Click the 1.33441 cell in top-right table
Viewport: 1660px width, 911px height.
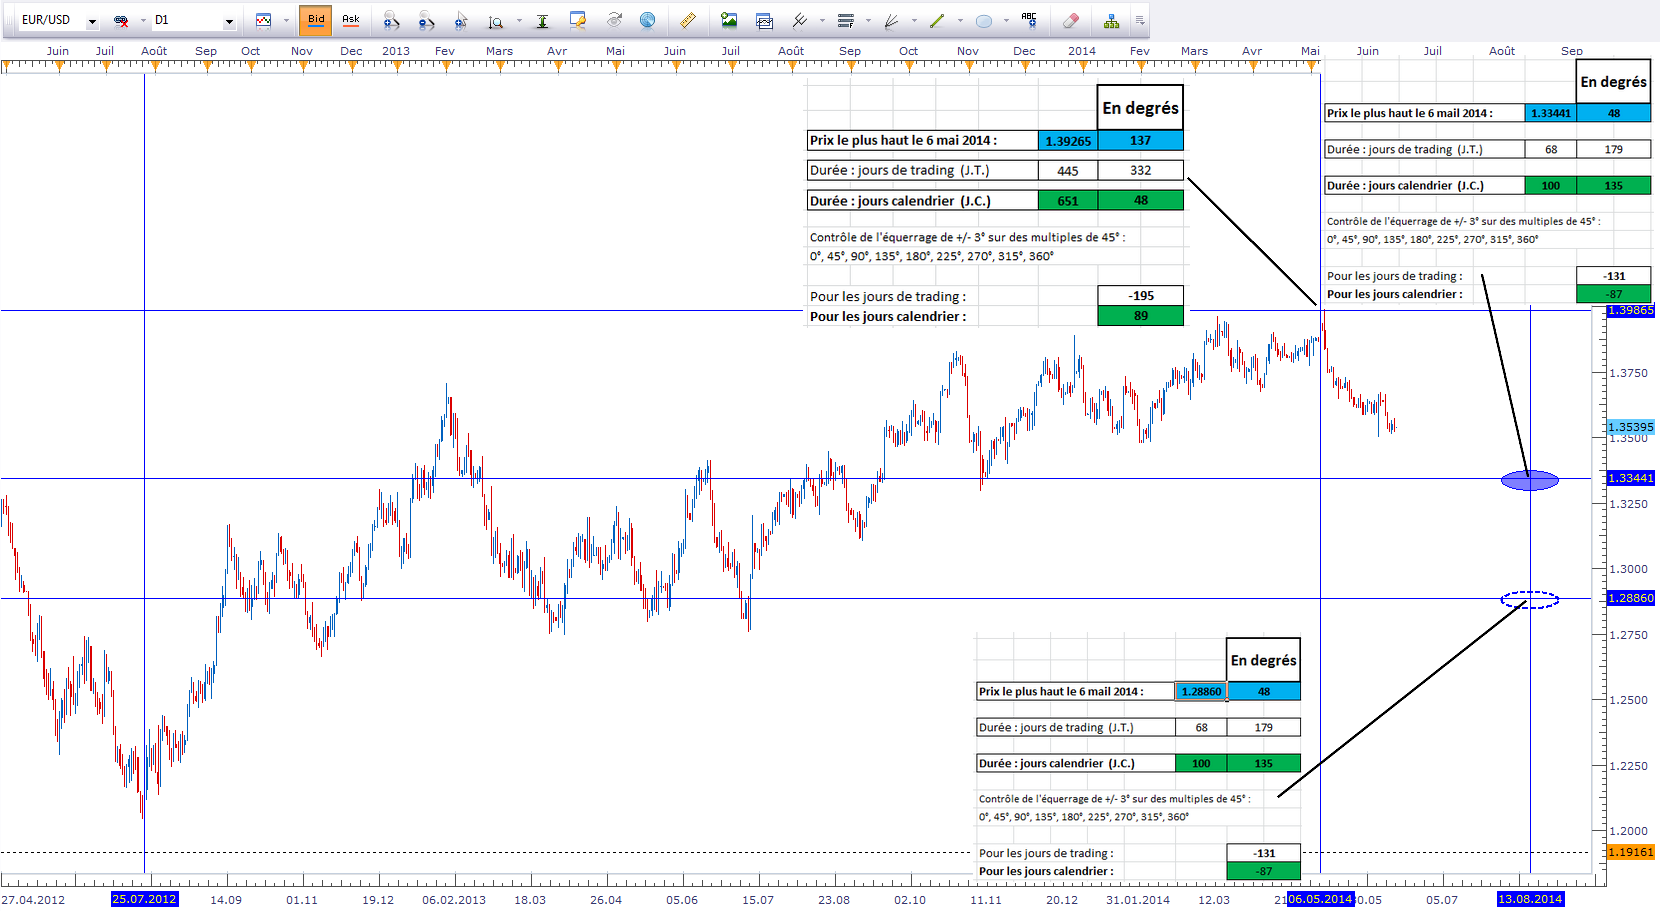(x=1550, y=113)
